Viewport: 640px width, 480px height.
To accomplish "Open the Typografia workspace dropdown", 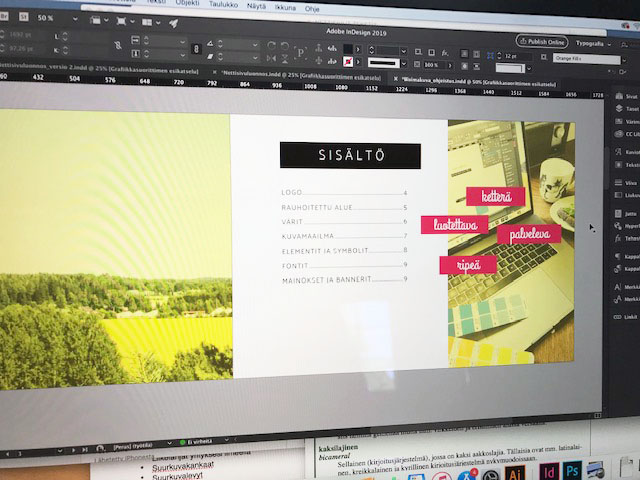I will 593,44.
